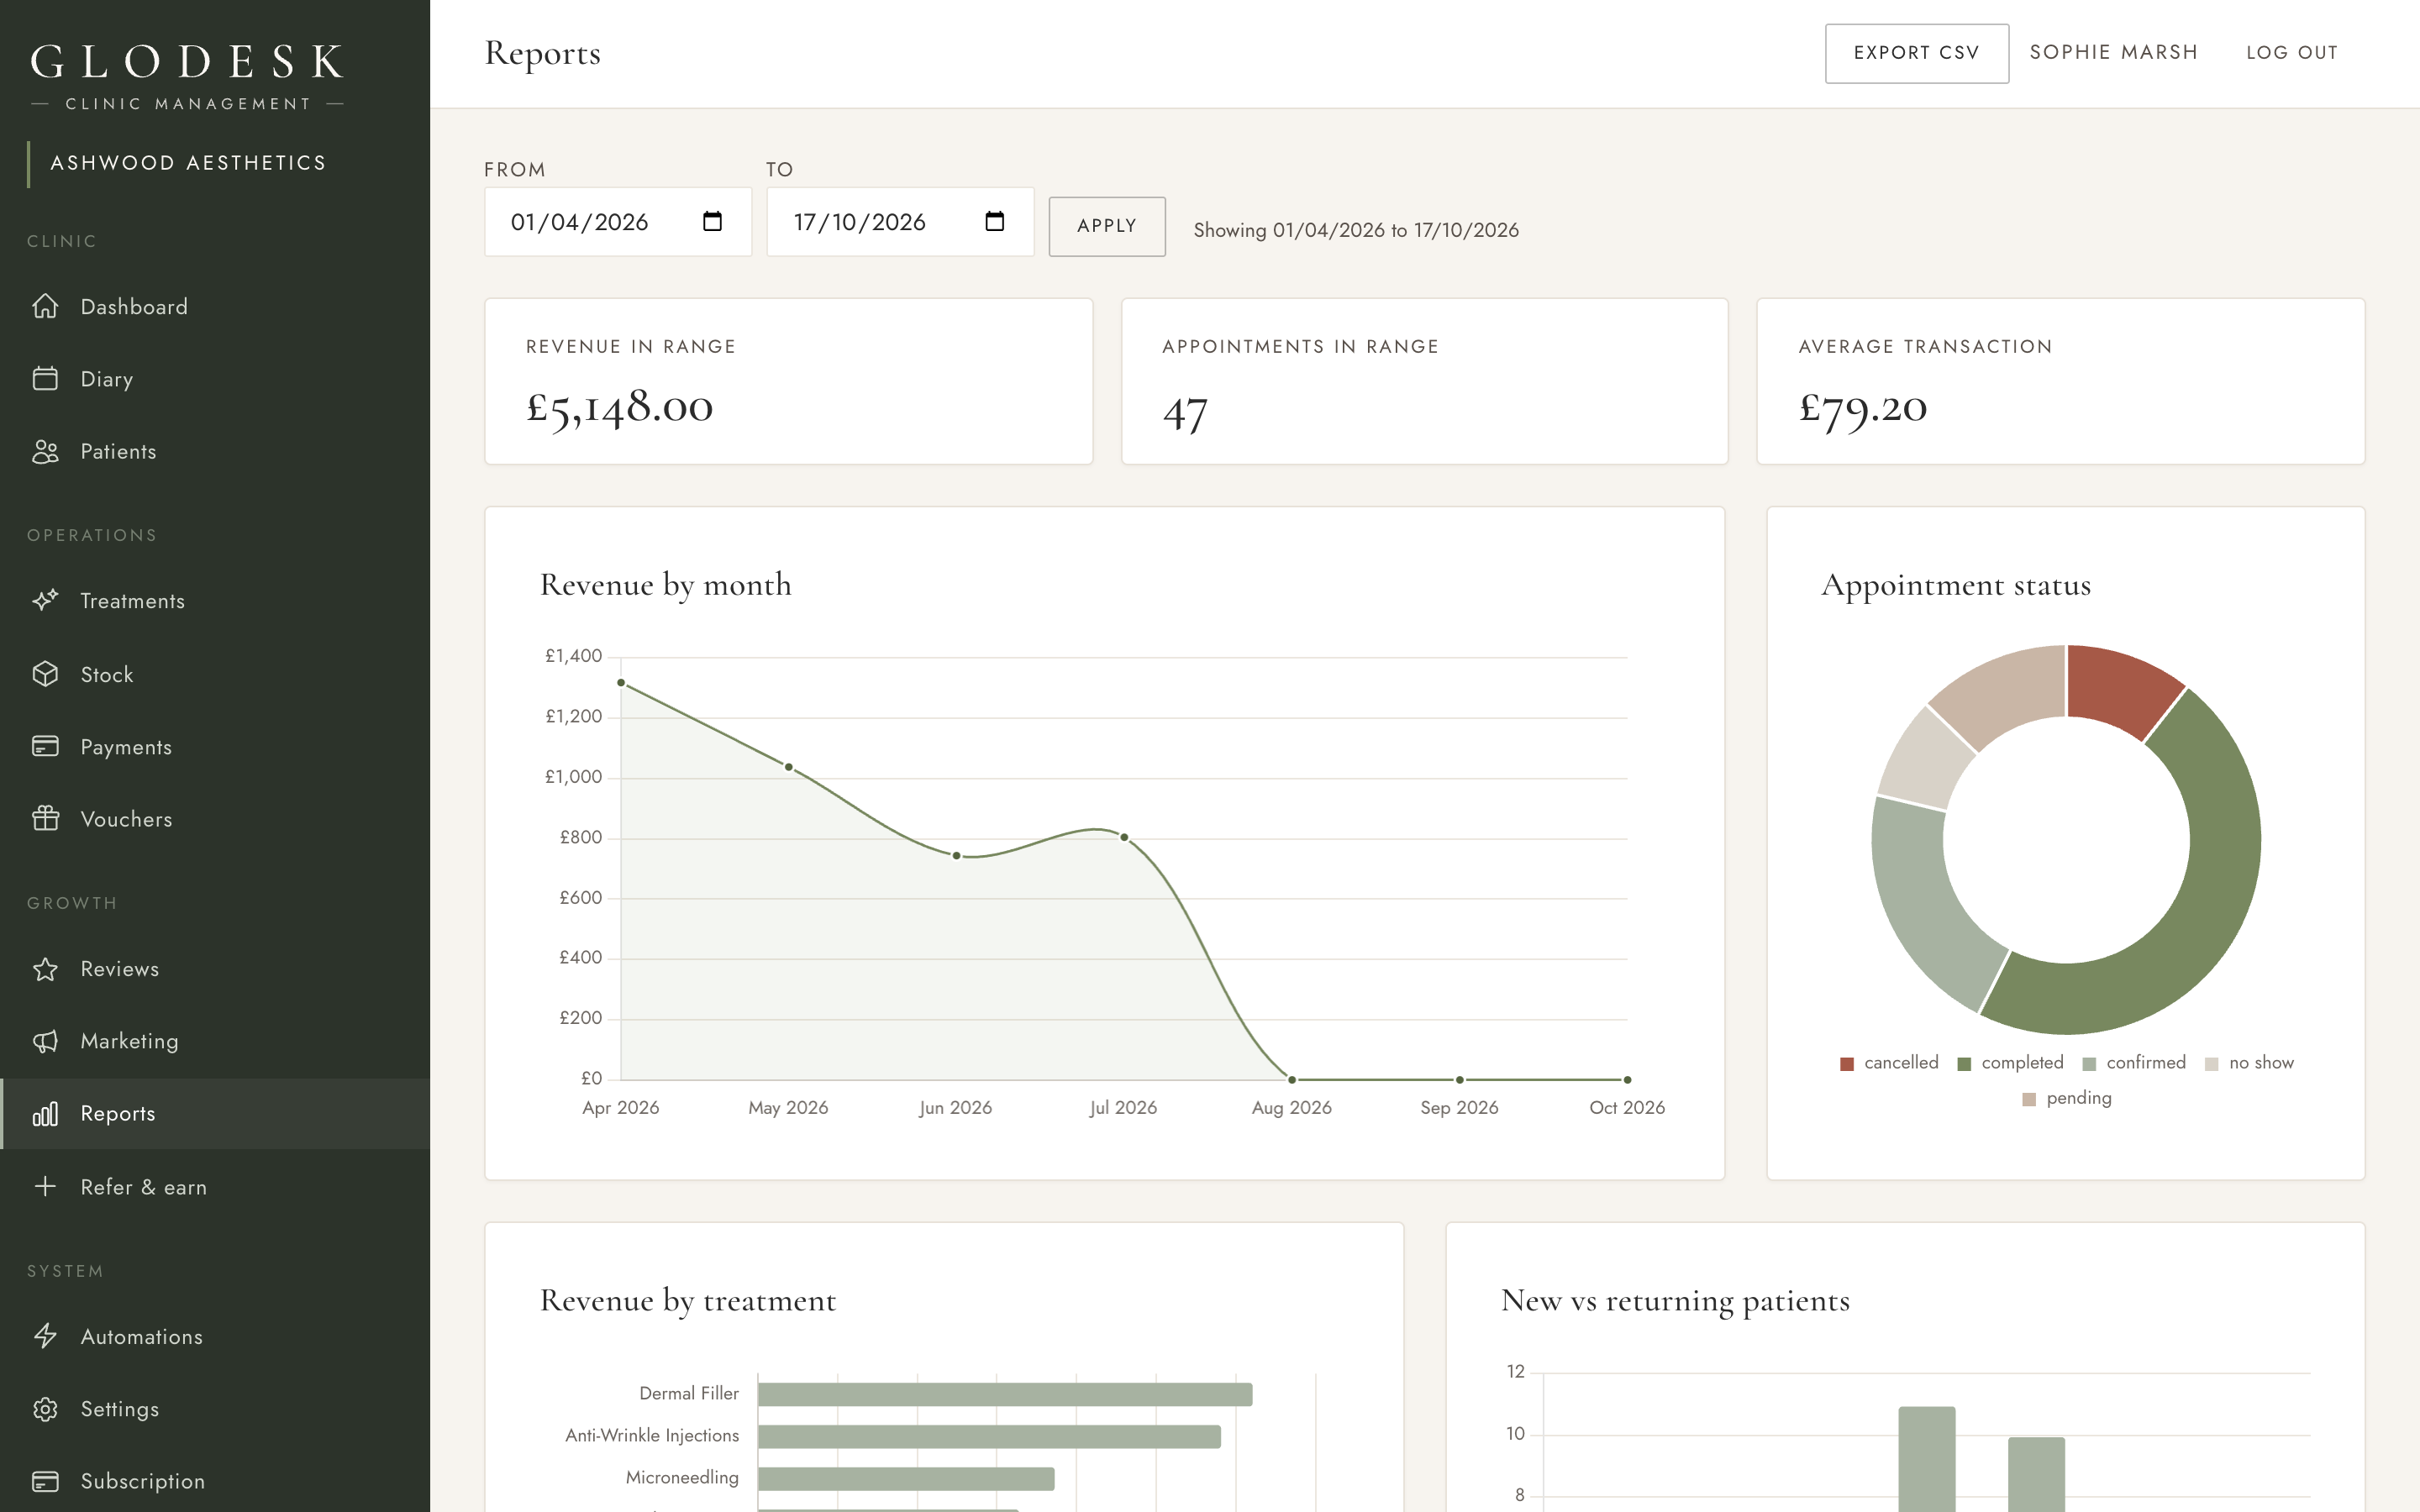2420x1512 pixels.
Task: Go to the Diary page
Action: point(215,379)
